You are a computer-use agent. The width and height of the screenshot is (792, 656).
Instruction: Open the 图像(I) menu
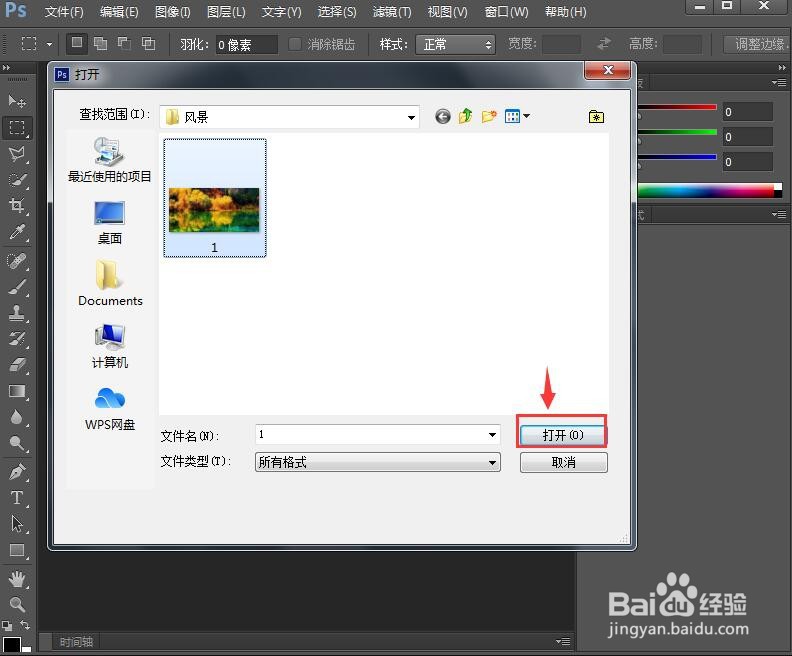(172, 12)
